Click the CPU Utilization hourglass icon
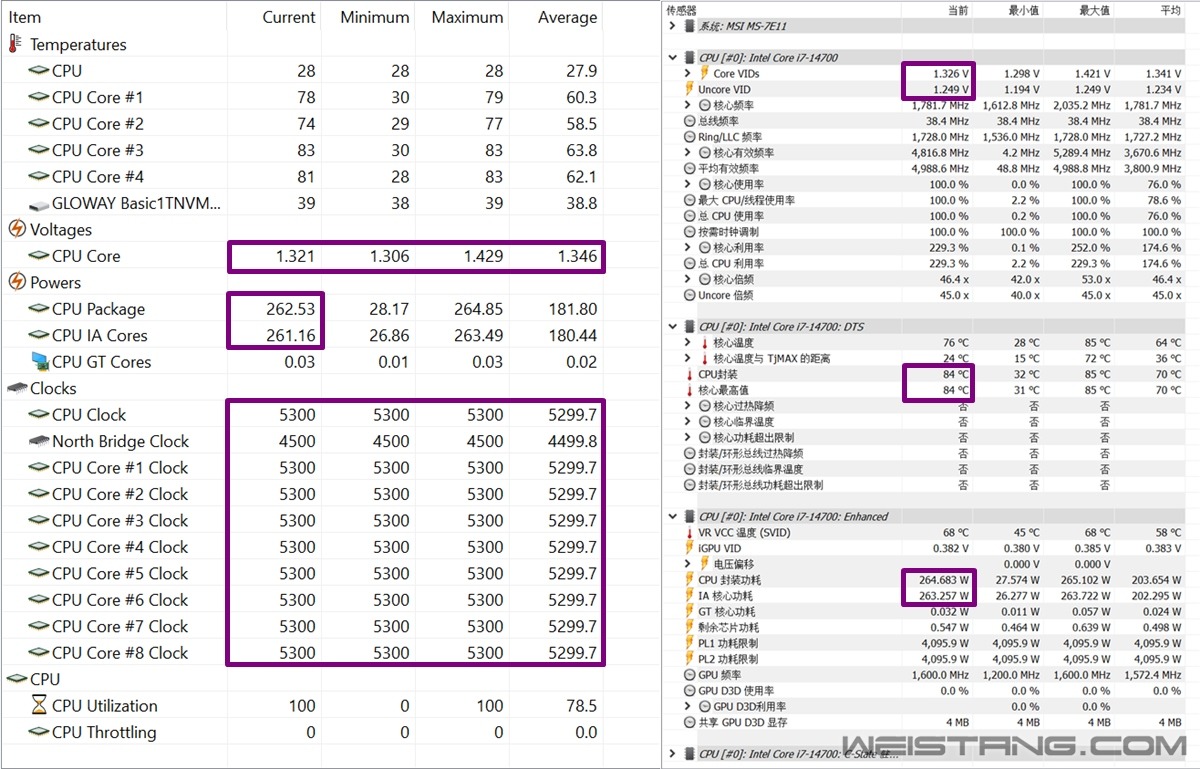The height and width of the screenshot is (769, 1200). [38, 705]
